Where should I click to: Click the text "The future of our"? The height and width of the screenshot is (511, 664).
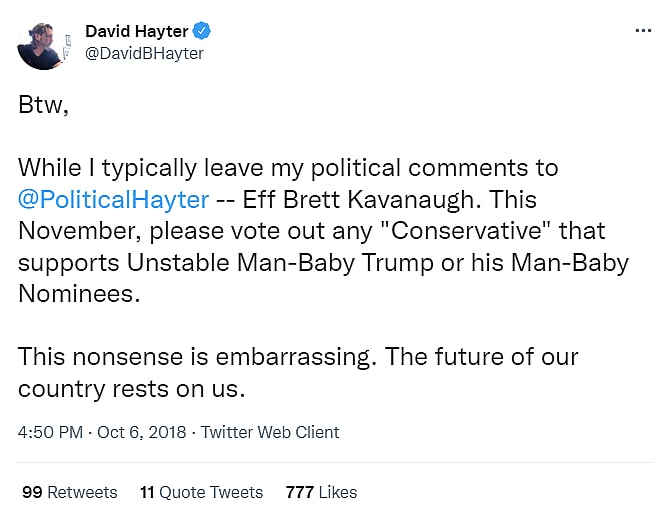(x=478, y=358)
